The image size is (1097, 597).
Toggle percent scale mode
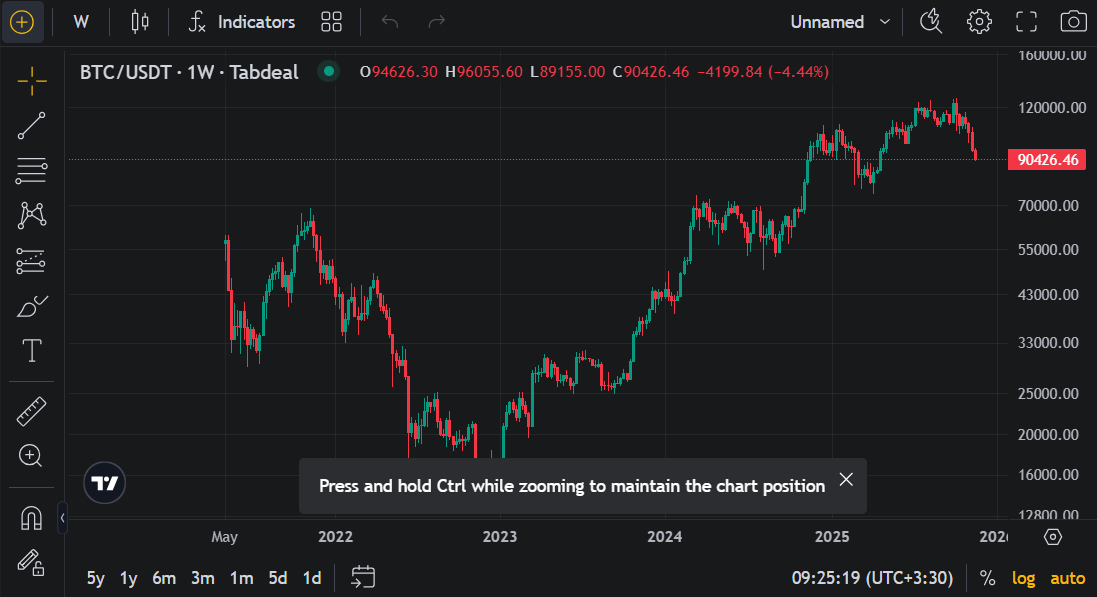coord(987,578)
